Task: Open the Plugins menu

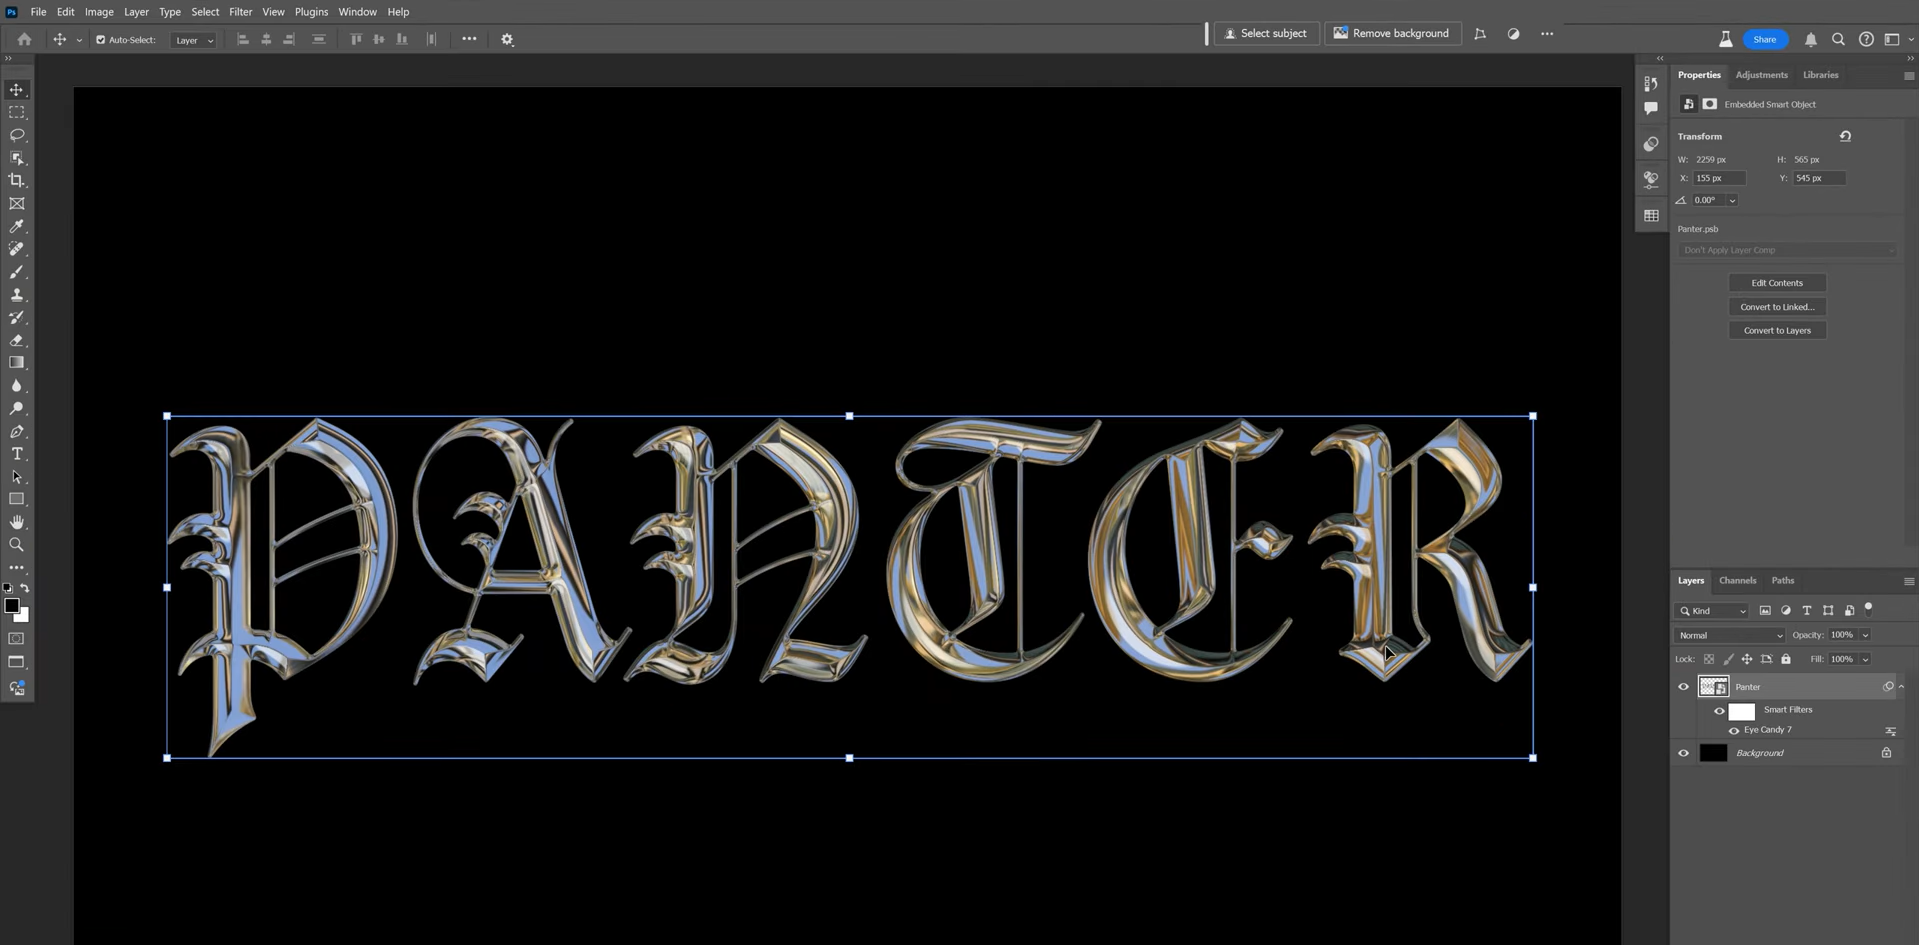Action: [x=311, y=12]
